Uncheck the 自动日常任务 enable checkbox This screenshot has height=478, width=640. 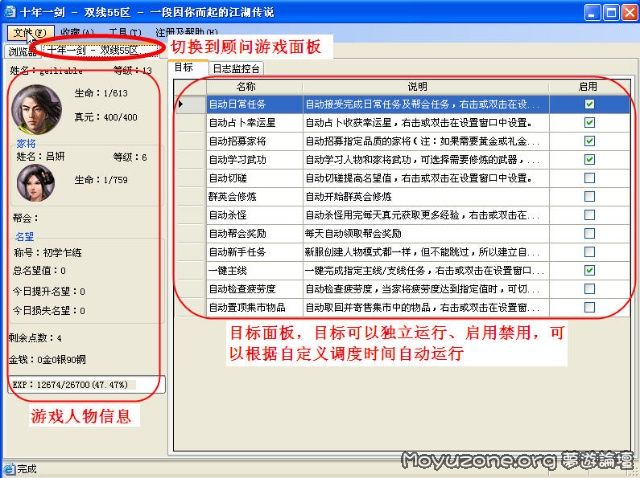(x=589, y=104)
